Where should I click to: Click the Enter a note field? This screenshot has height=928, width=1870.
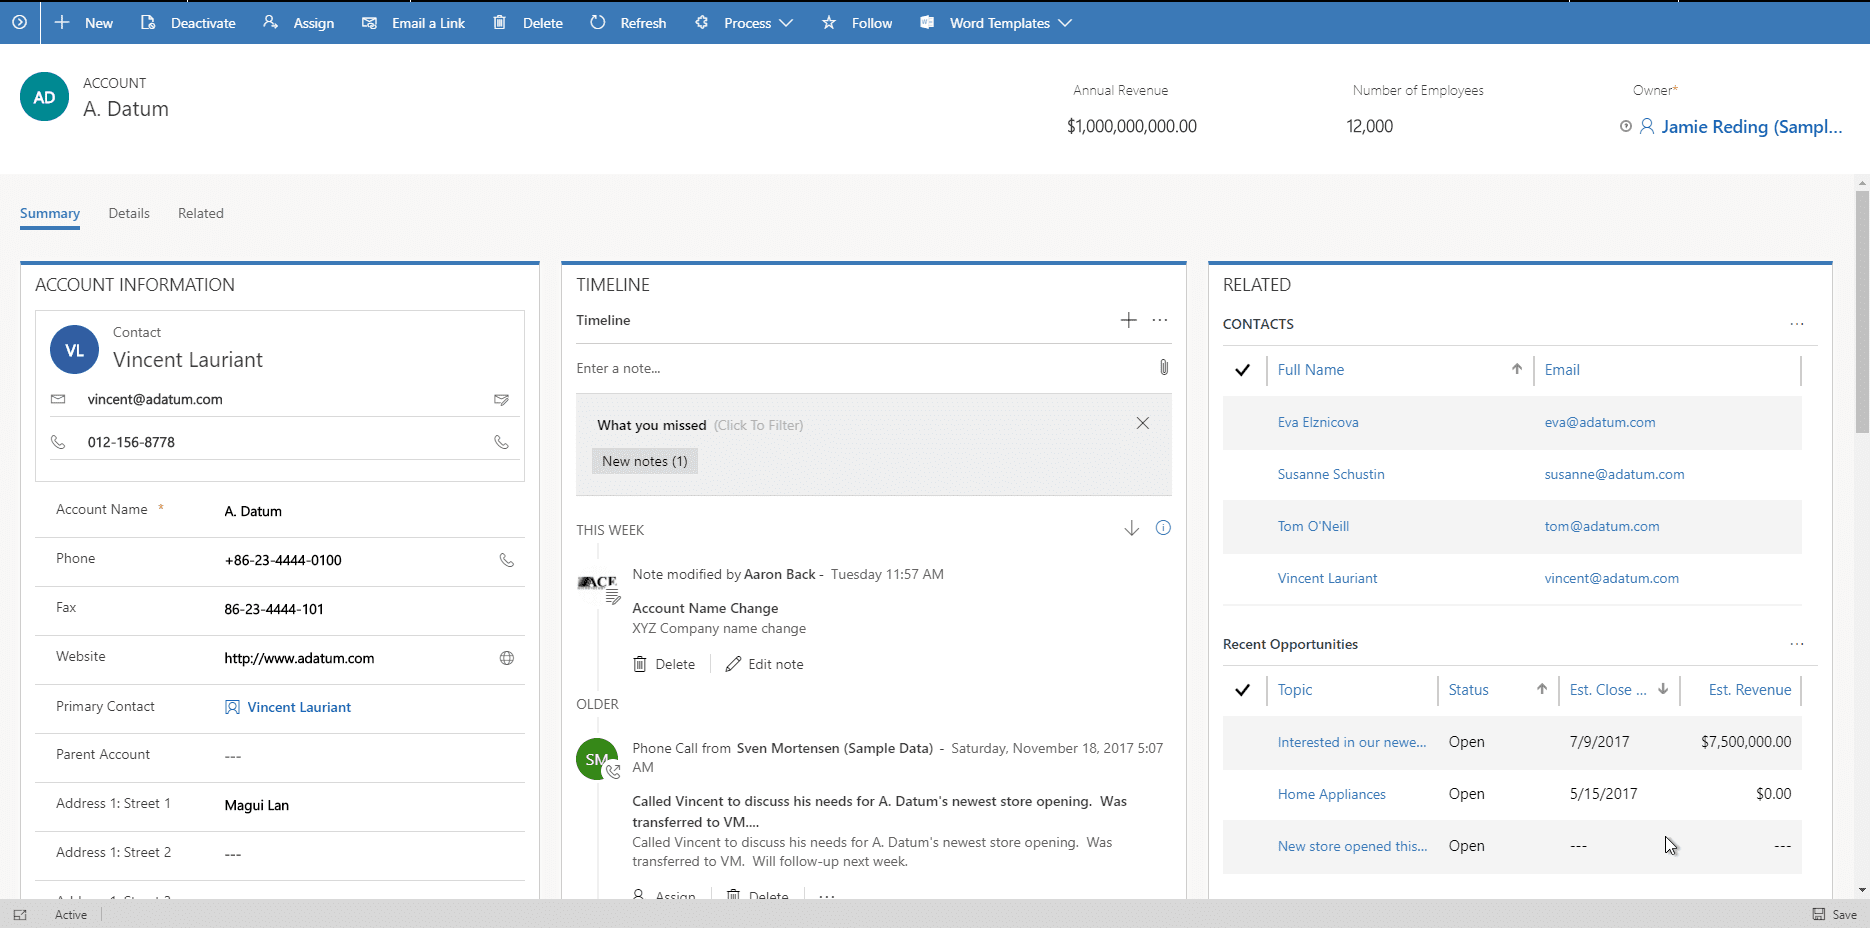(862, 368)
